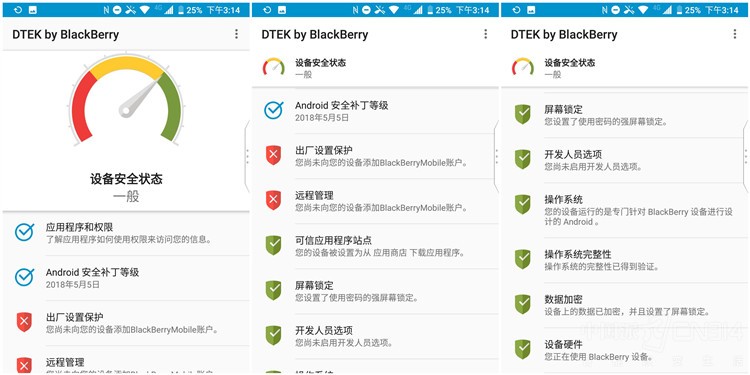Open 出厂设置保护 entry on middle screen
Viewport: 750px width, 375px height.
tap(375, 156)
